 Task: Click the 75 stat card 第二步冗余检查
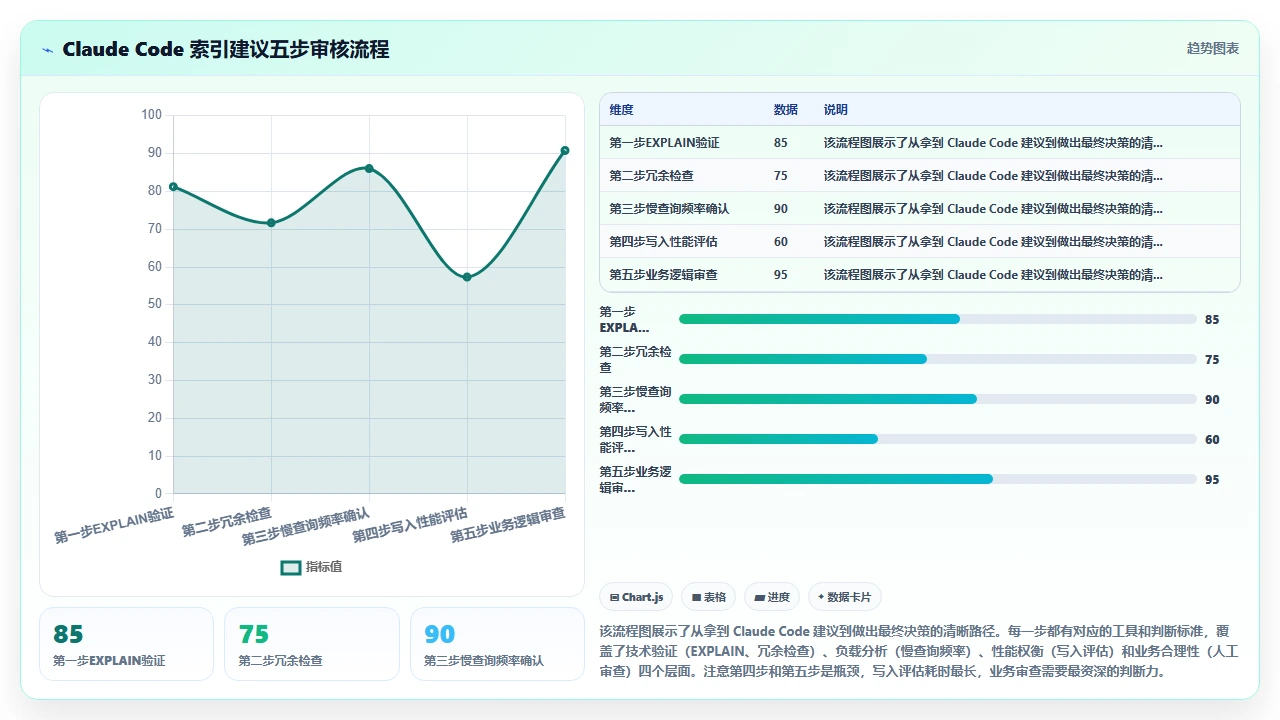[x=312, y=644]
